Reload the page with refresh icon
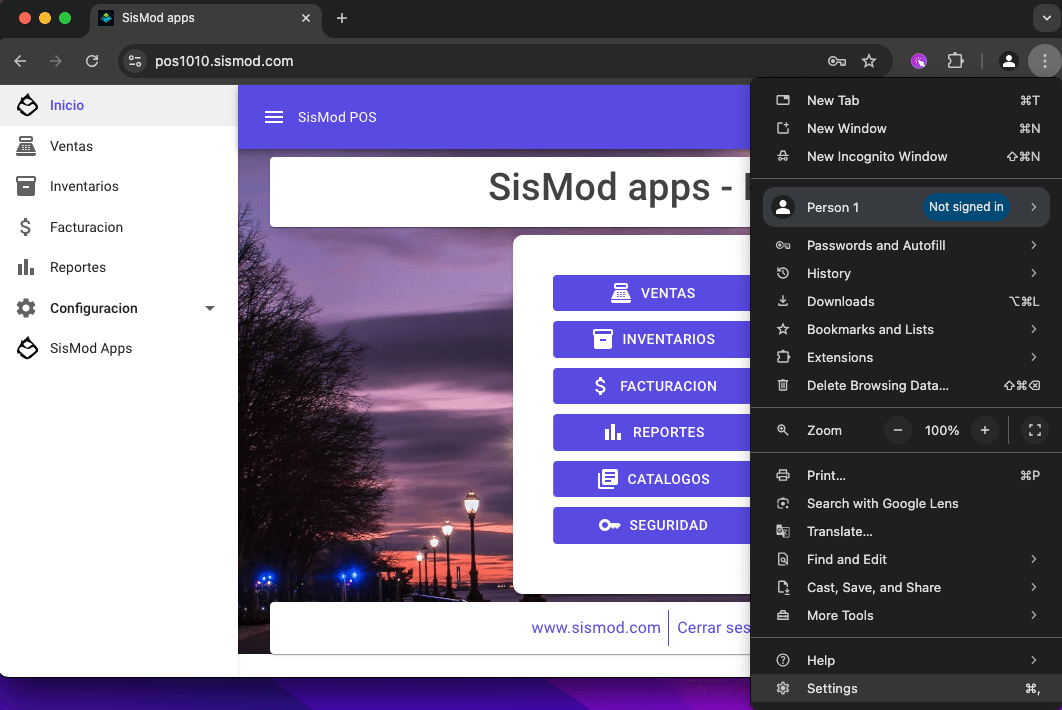The width and height of the screenshot is (1062, 710). [92, 61]
